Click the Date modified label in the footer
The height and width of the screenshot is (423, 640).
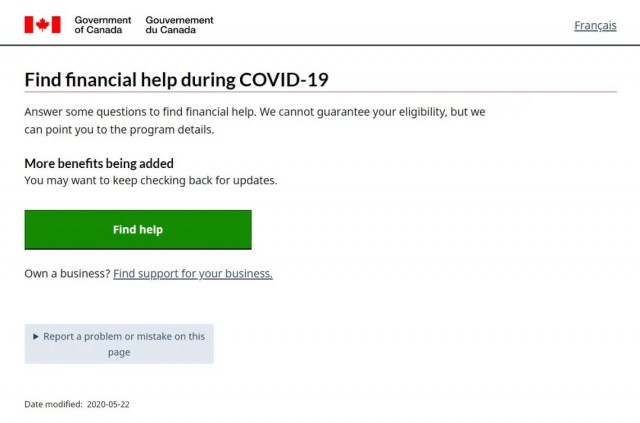click(53, 404)
